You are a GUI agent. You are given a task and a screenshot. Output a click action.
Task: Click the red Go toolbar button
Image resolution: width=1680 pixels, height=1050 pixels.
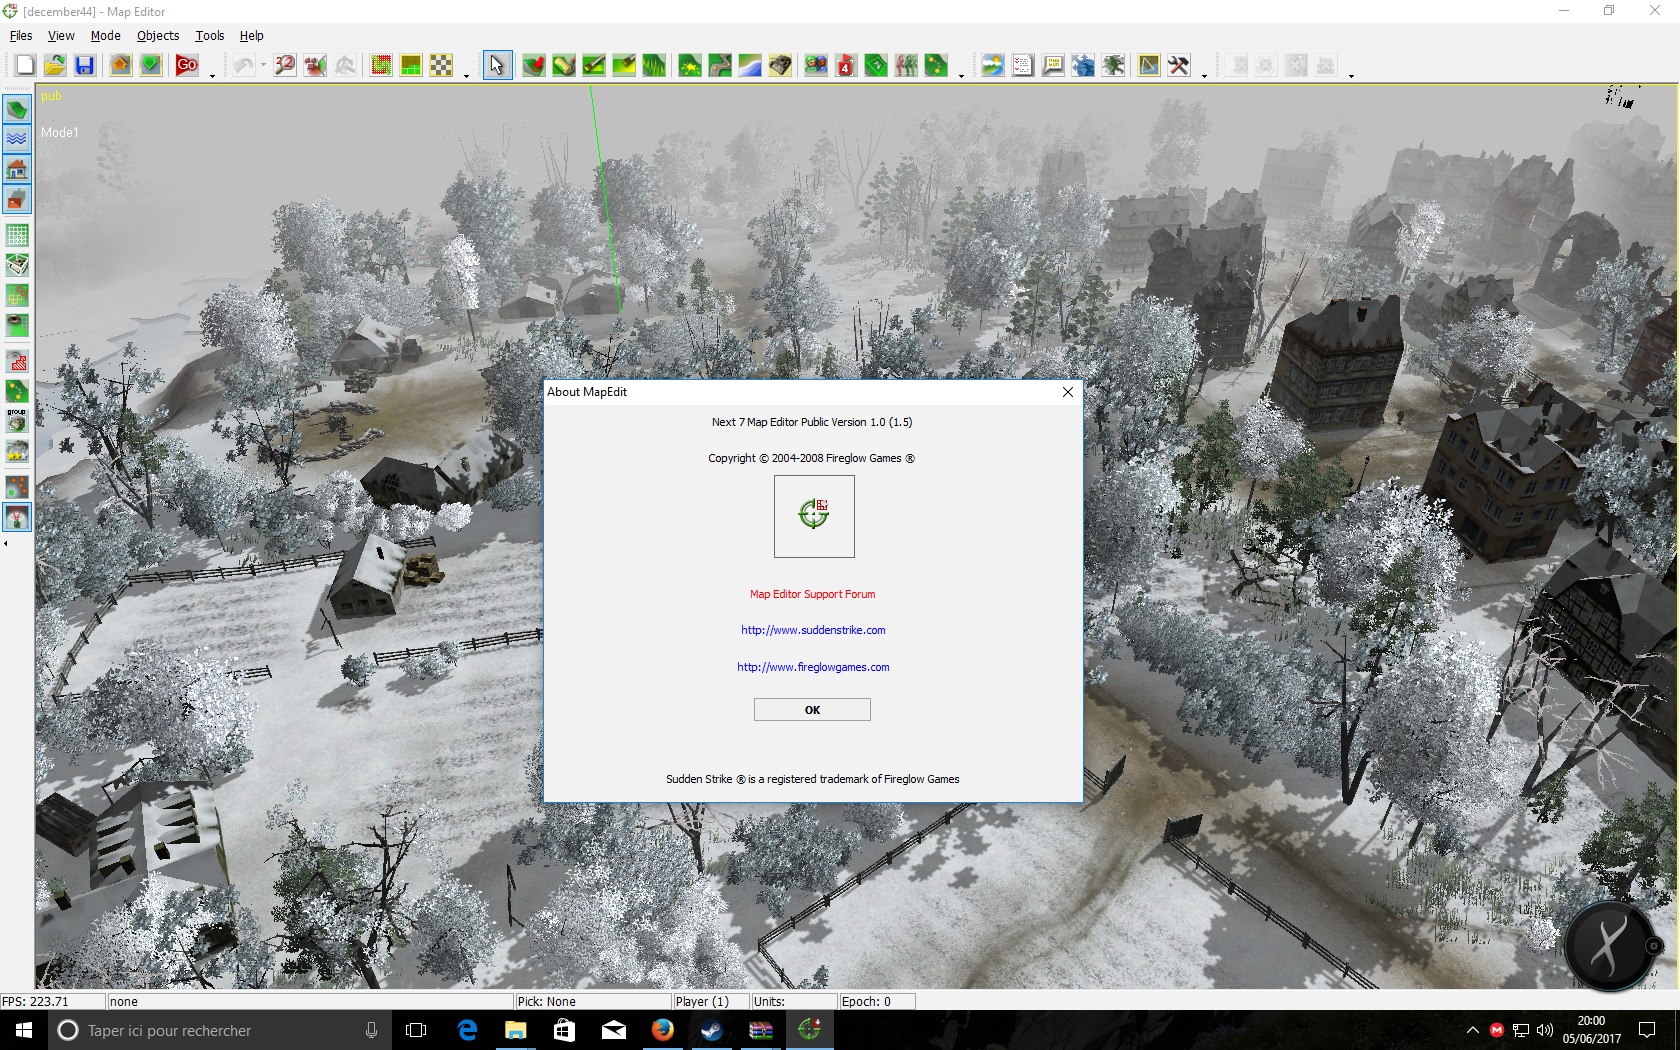pyautogui.click(x=187, y=66)
